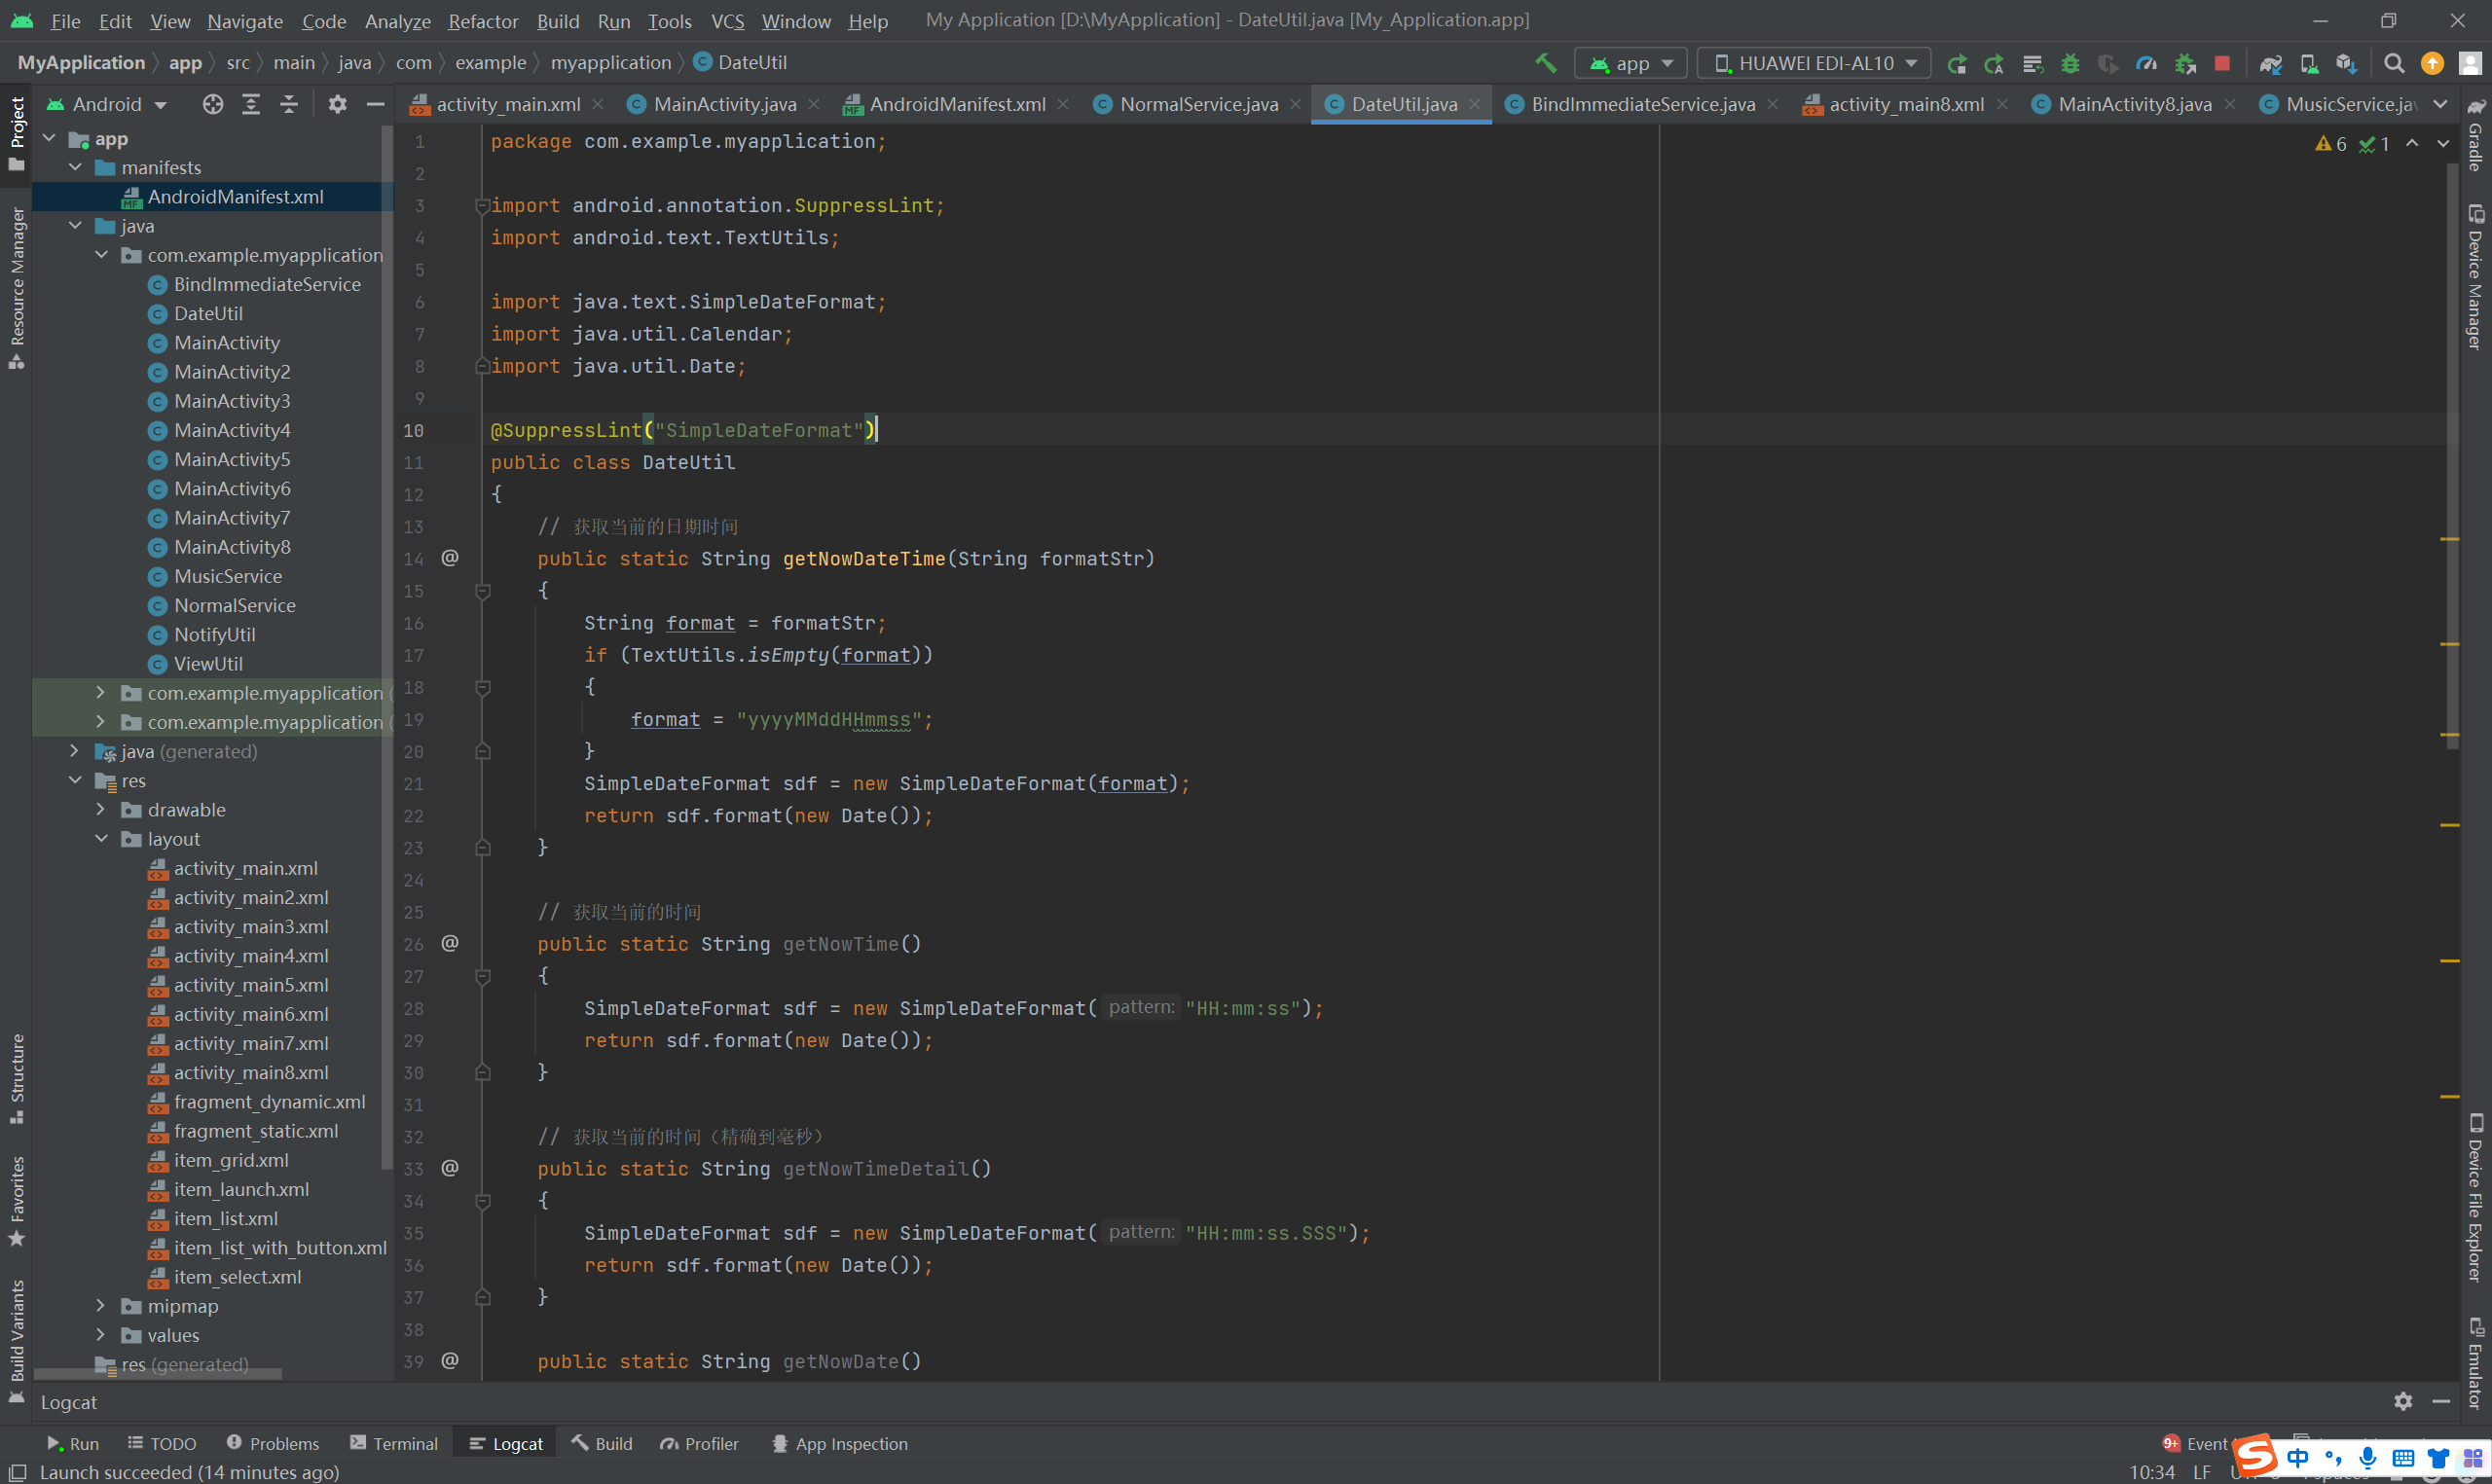Image resolution: width=2492 pixels, height=1484 pixels.
Task: Expand the drawable folder in the tree
Action: point(100,809)
